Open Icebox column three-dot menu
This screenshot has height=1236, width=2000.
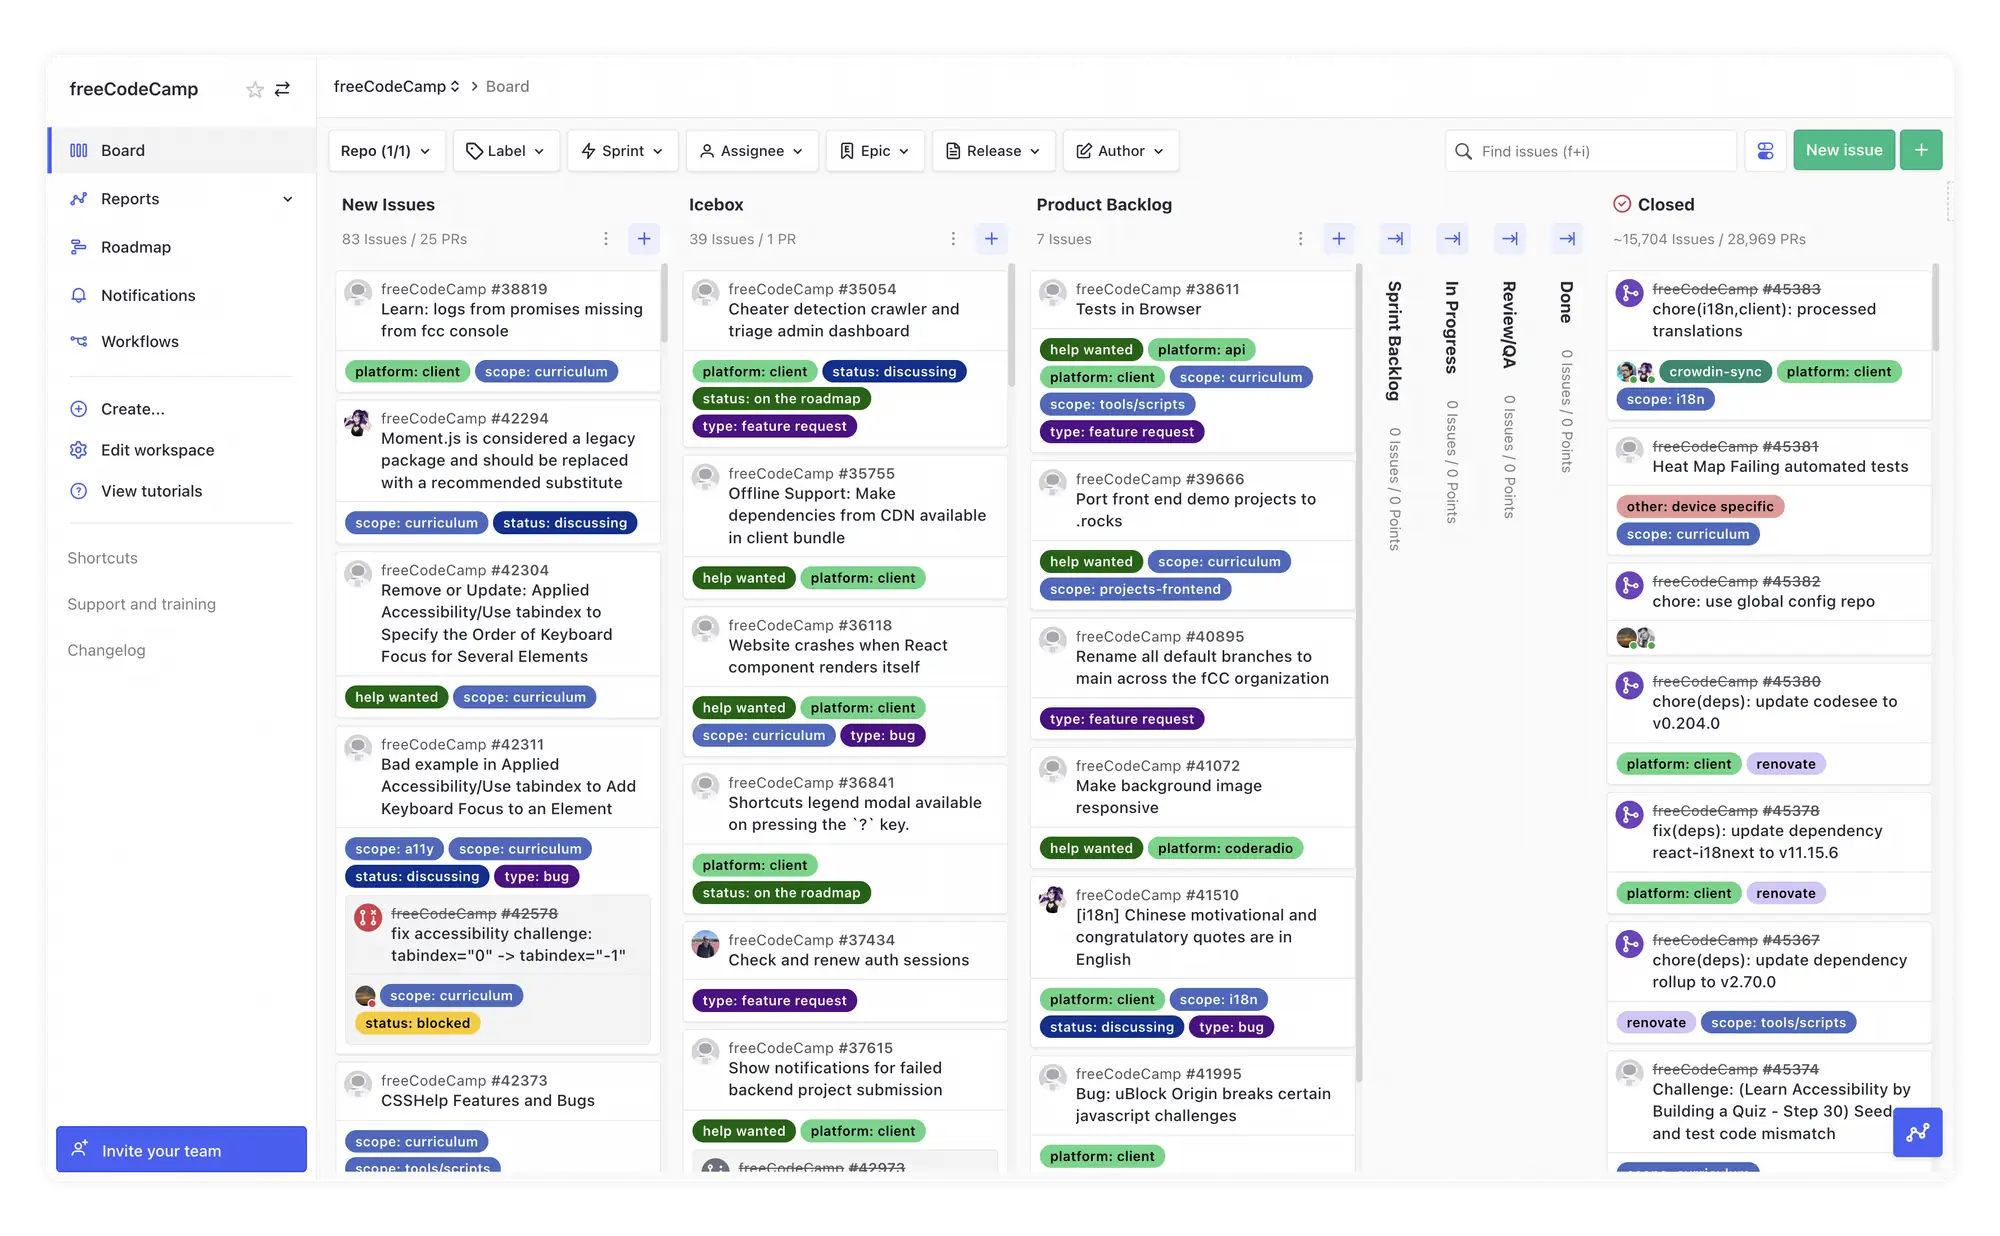(x=952, y=239)
